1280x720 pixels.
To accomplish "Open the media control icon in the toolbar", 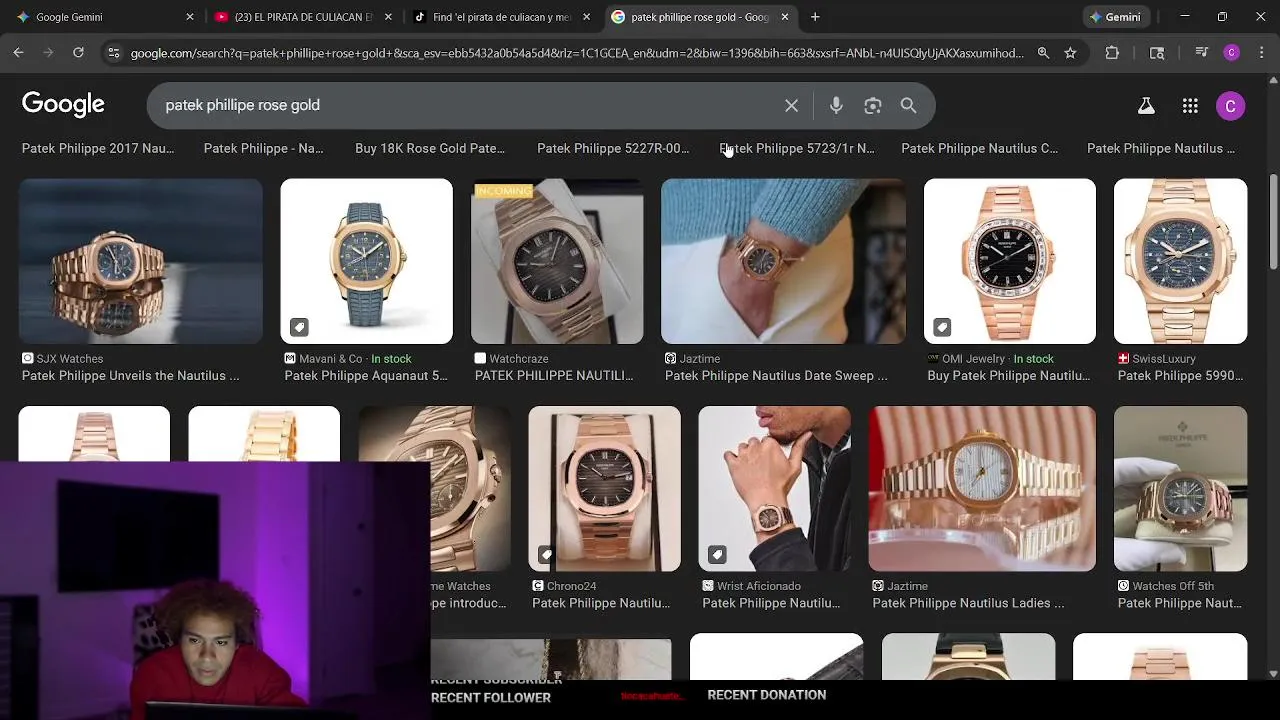I will (1202, 53).
